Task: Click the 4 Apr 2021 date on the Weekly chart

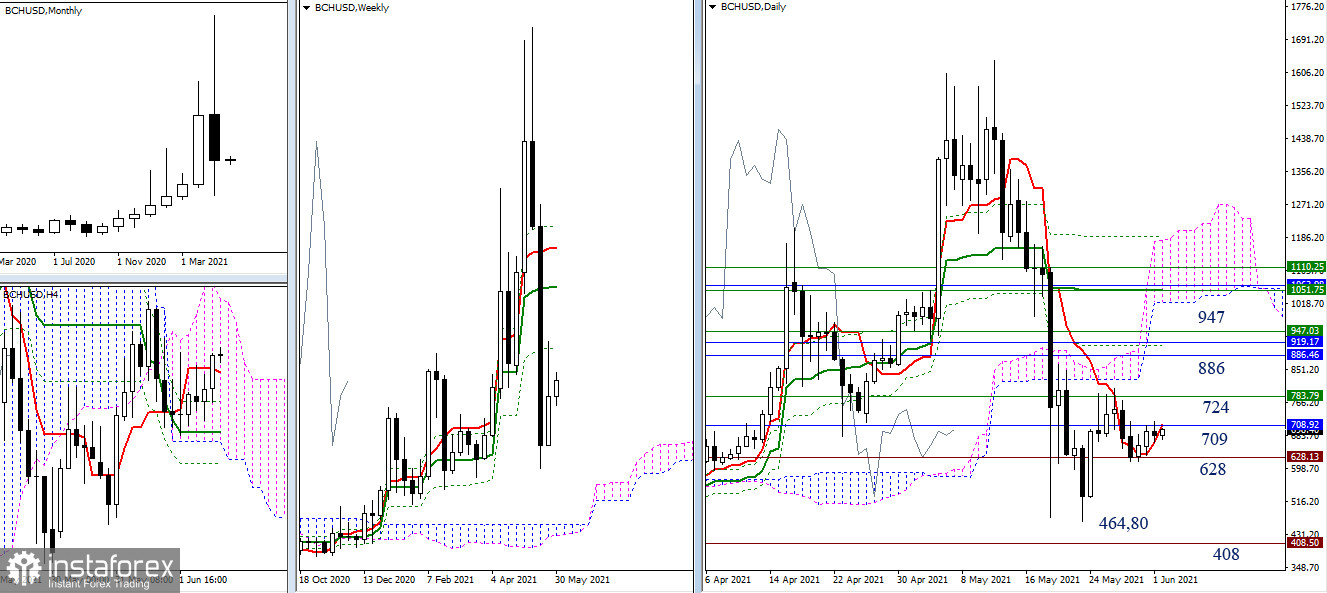Action: coord(516,579)
